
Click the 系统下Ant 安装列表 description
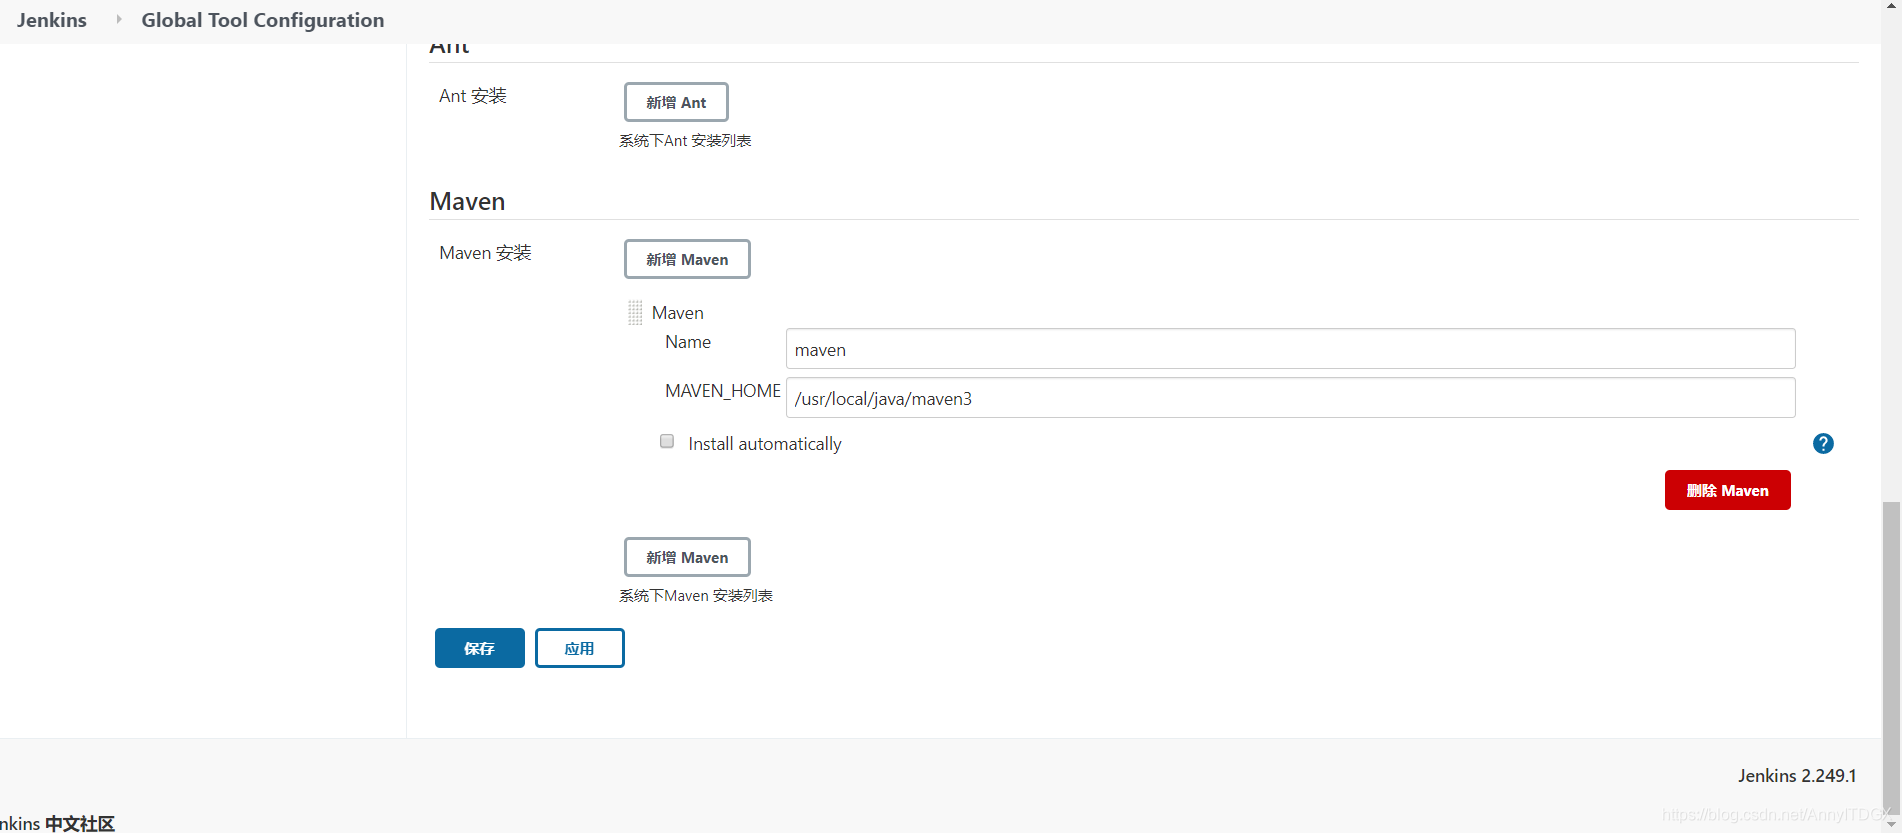(685, 141)
